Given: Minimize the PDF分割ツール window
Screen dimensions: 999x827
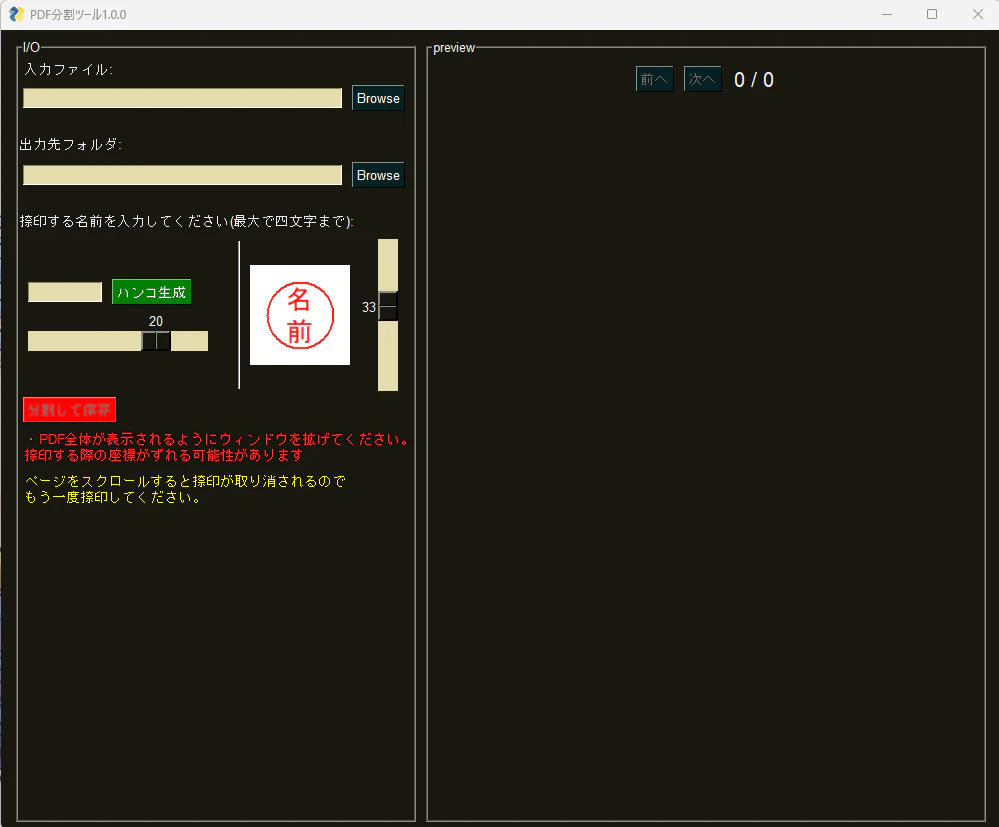Looking at the screenshot, I should coord(886,14).
